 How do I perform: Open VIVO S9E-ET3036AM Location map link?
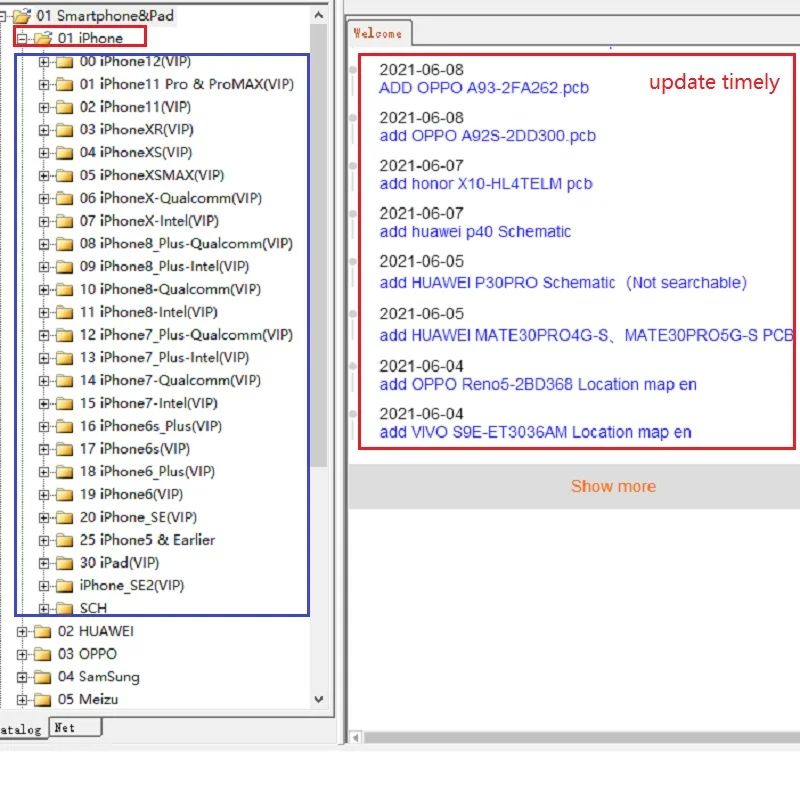pyautogui.click(x=535, y=432)
